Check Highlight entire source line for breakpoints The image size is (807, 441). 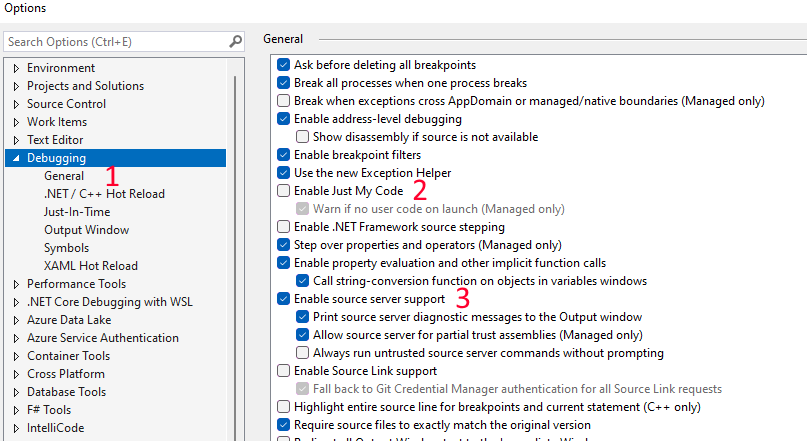(284, 407)
